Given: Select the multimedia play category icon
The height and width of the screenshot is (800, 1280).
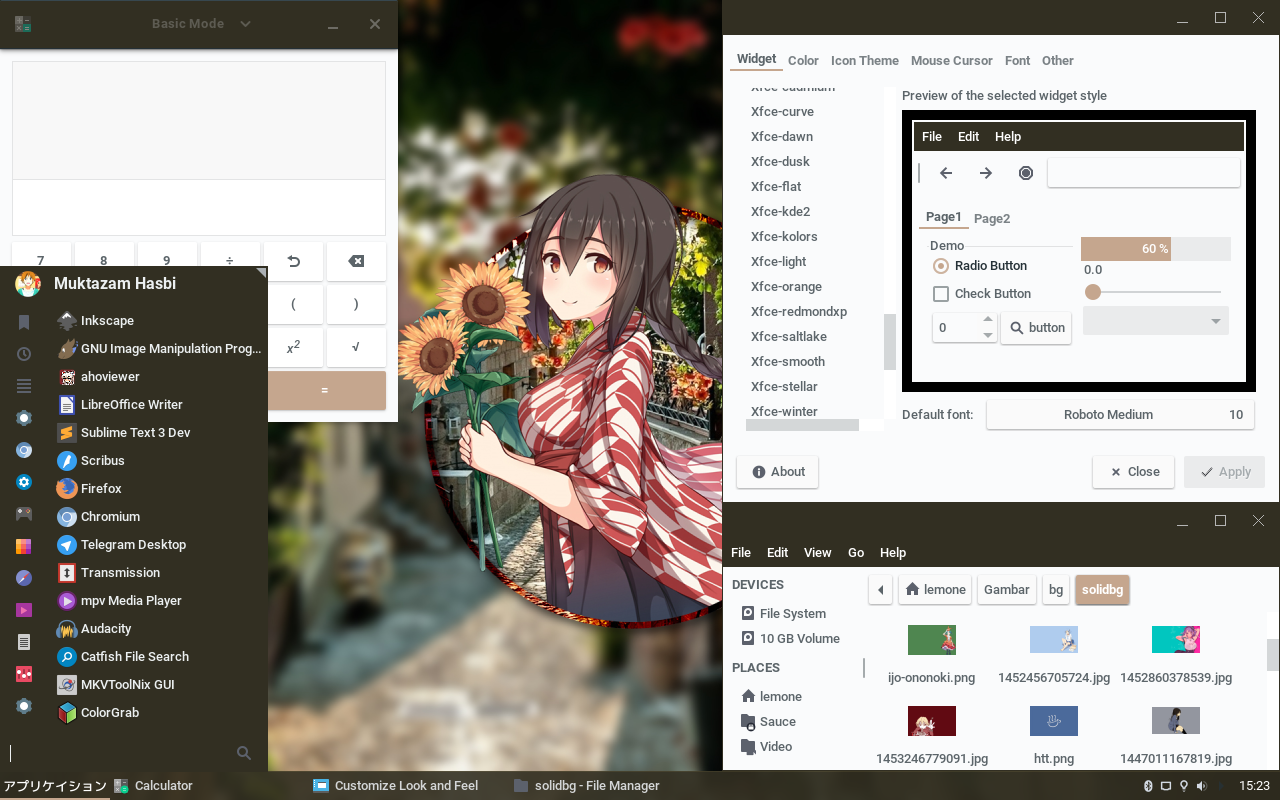Looking at the screenshot, I should (24, 610).
